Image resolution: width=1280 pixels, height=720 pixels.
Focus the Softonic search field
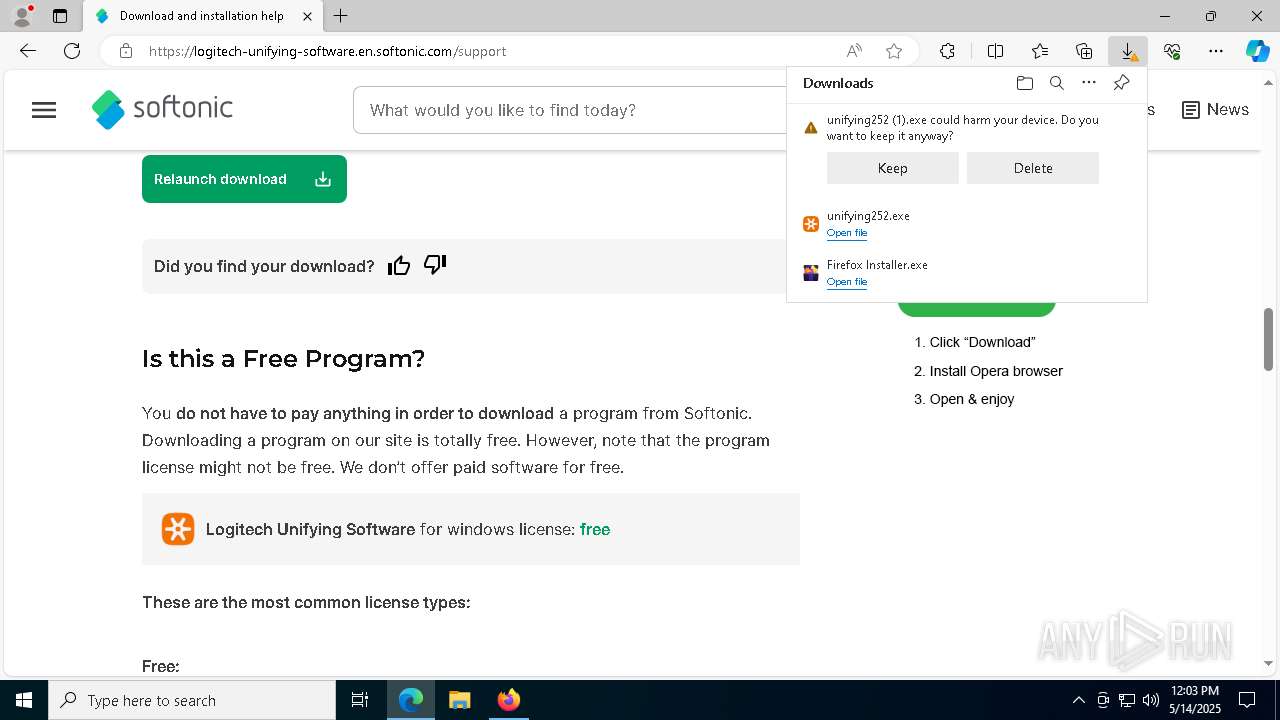(x=570, y=110)
